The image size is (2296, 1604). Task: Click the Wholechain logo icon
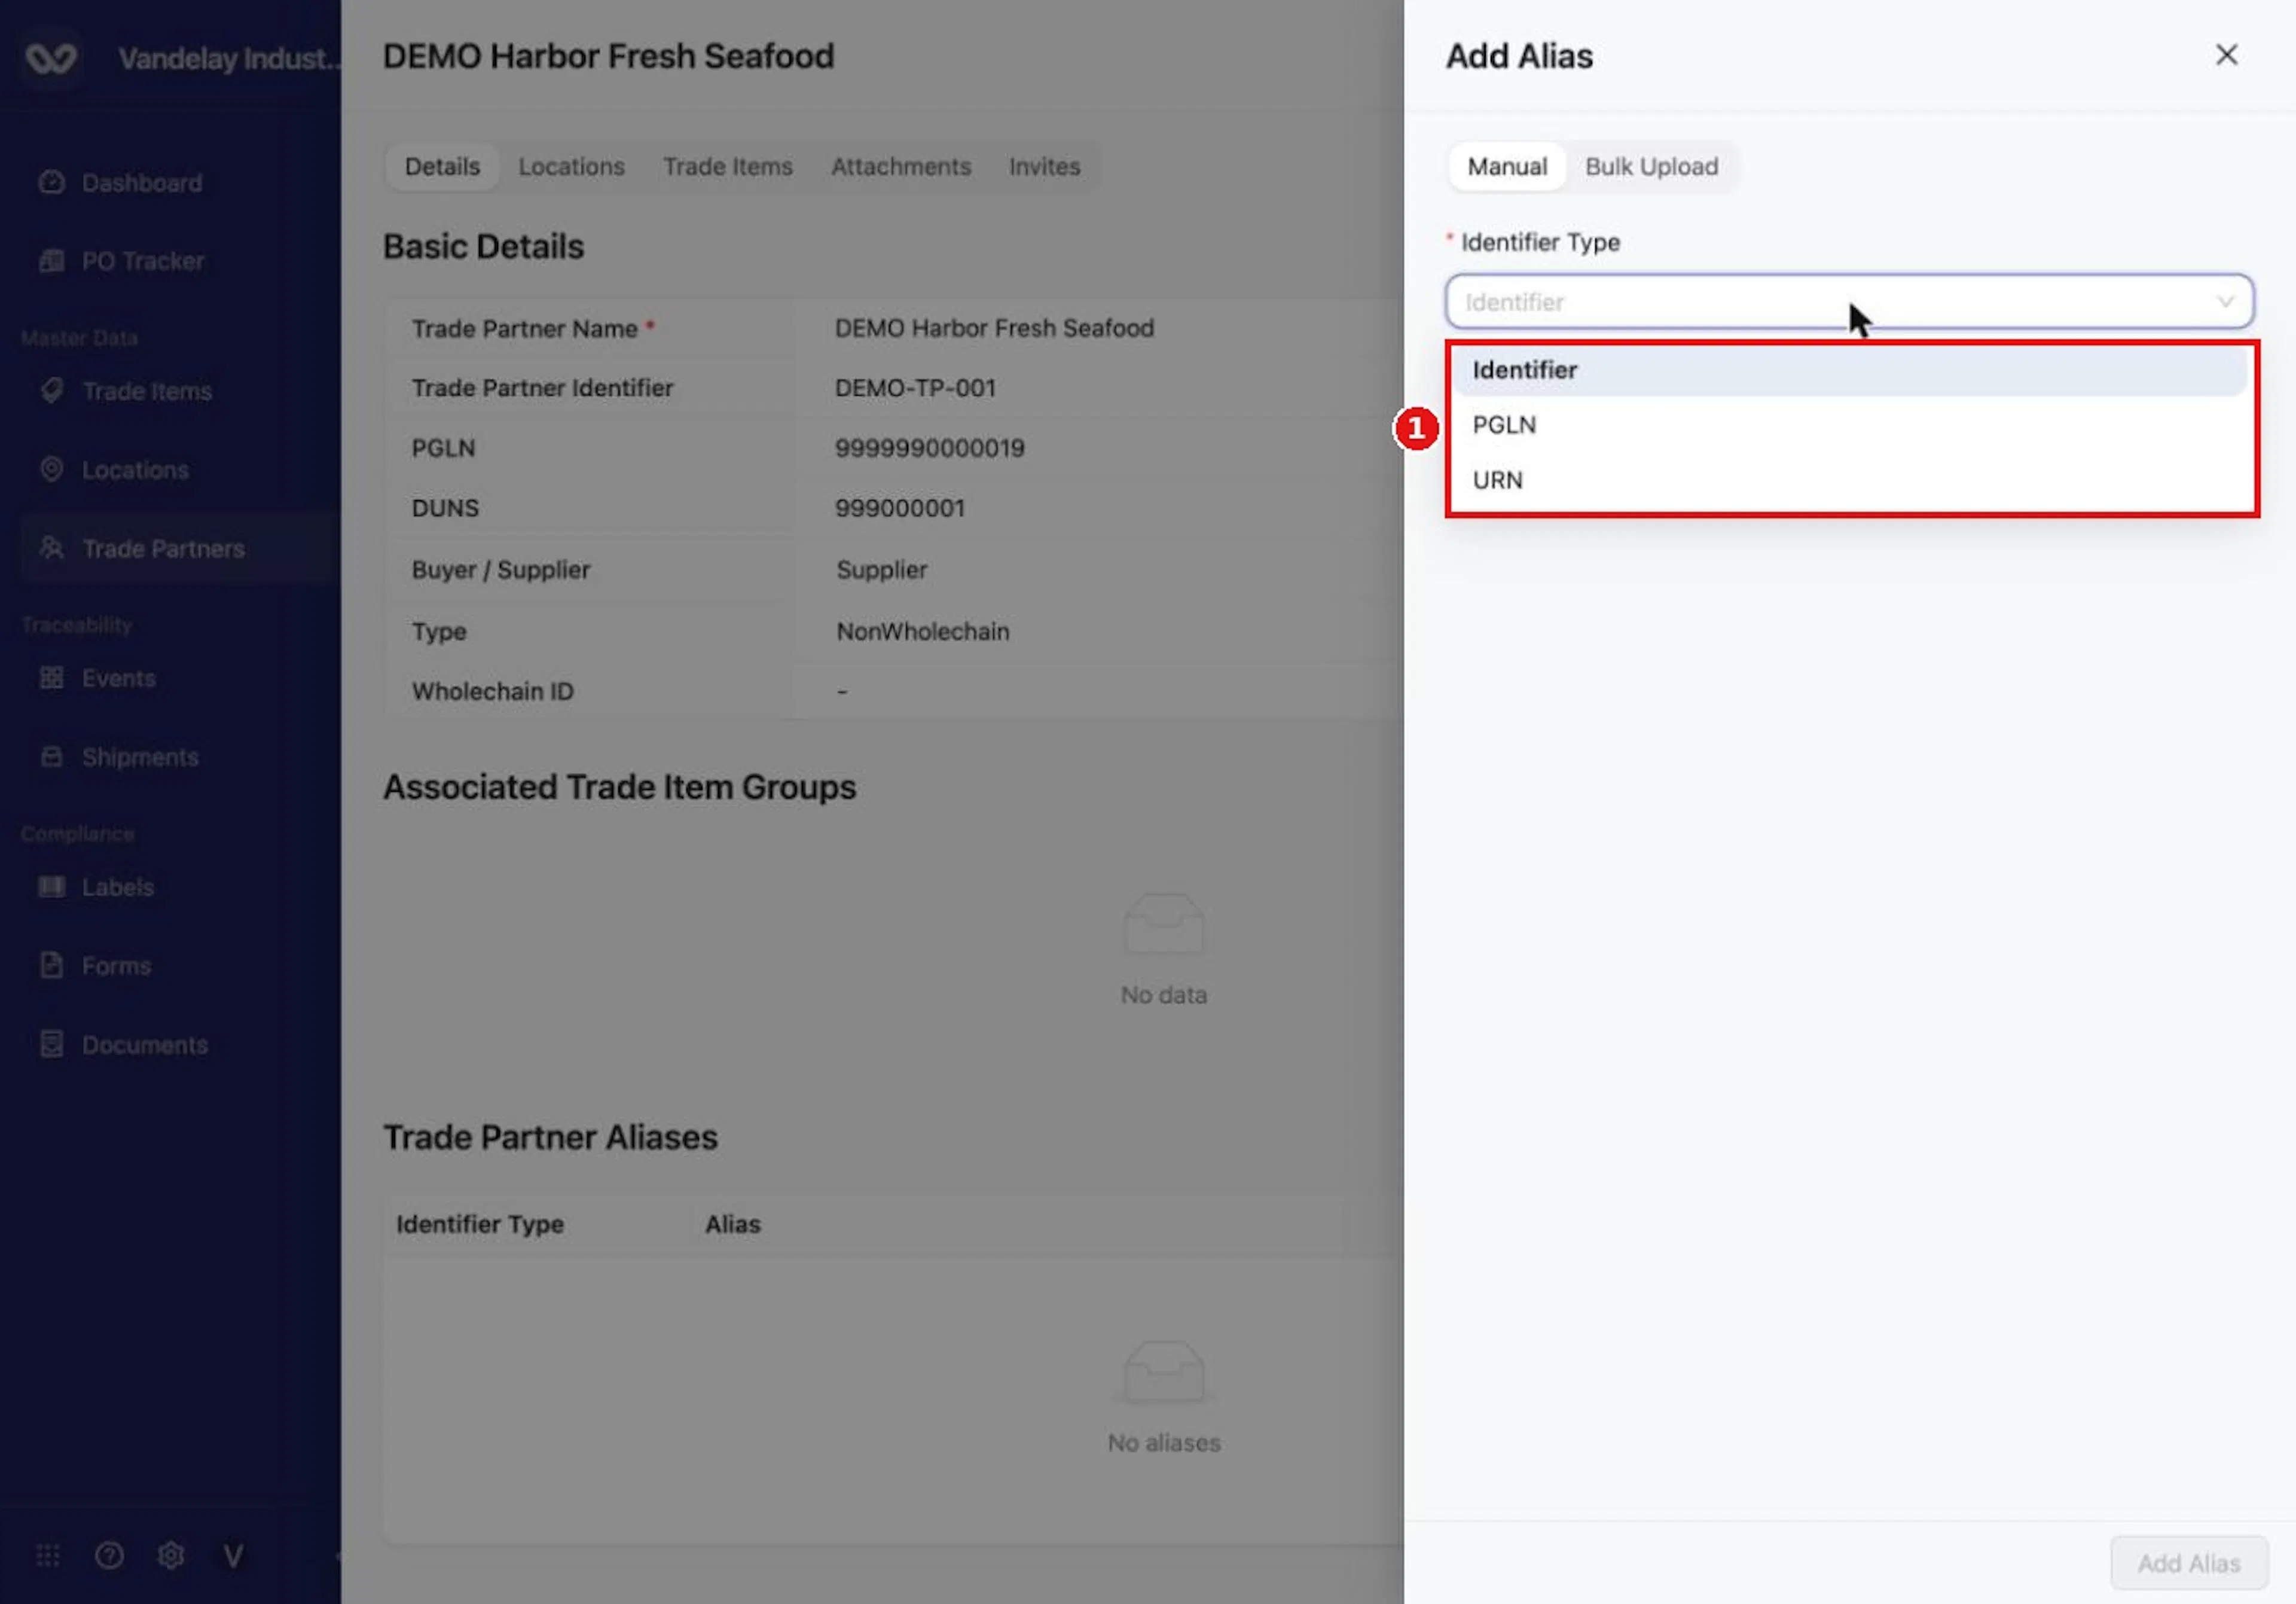(x=51, y=58)
